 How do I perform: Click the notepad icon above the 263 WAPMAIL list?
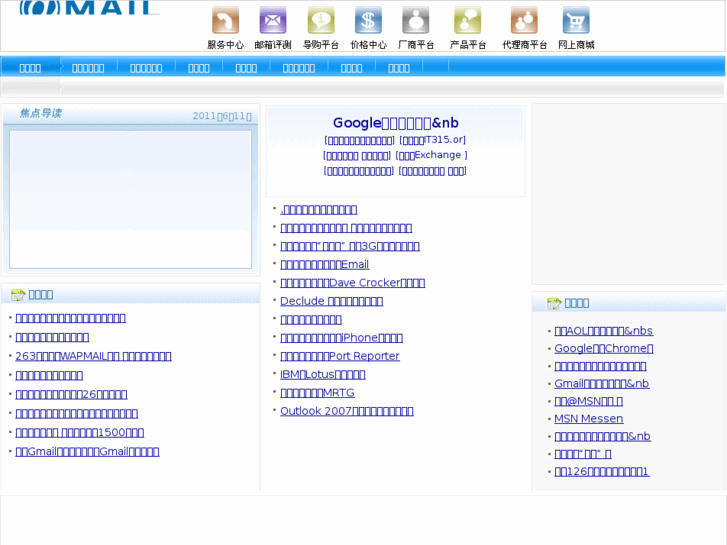pos(18,295)
